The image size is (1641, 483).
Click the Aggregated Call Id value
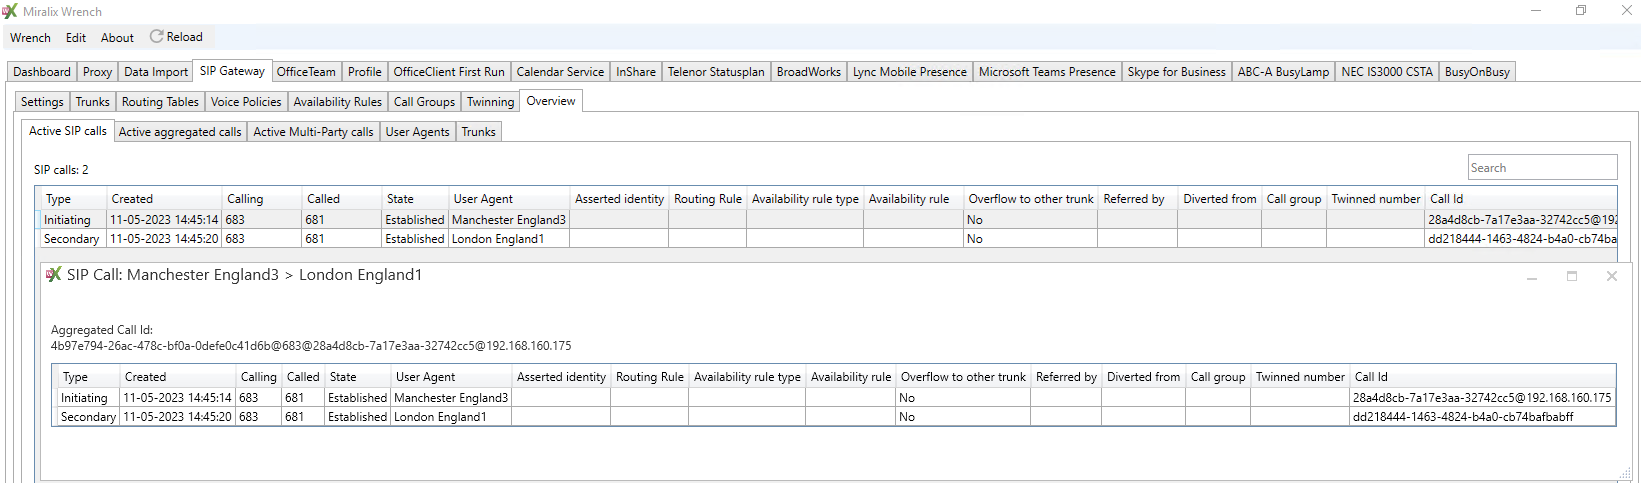coord(311,346)
